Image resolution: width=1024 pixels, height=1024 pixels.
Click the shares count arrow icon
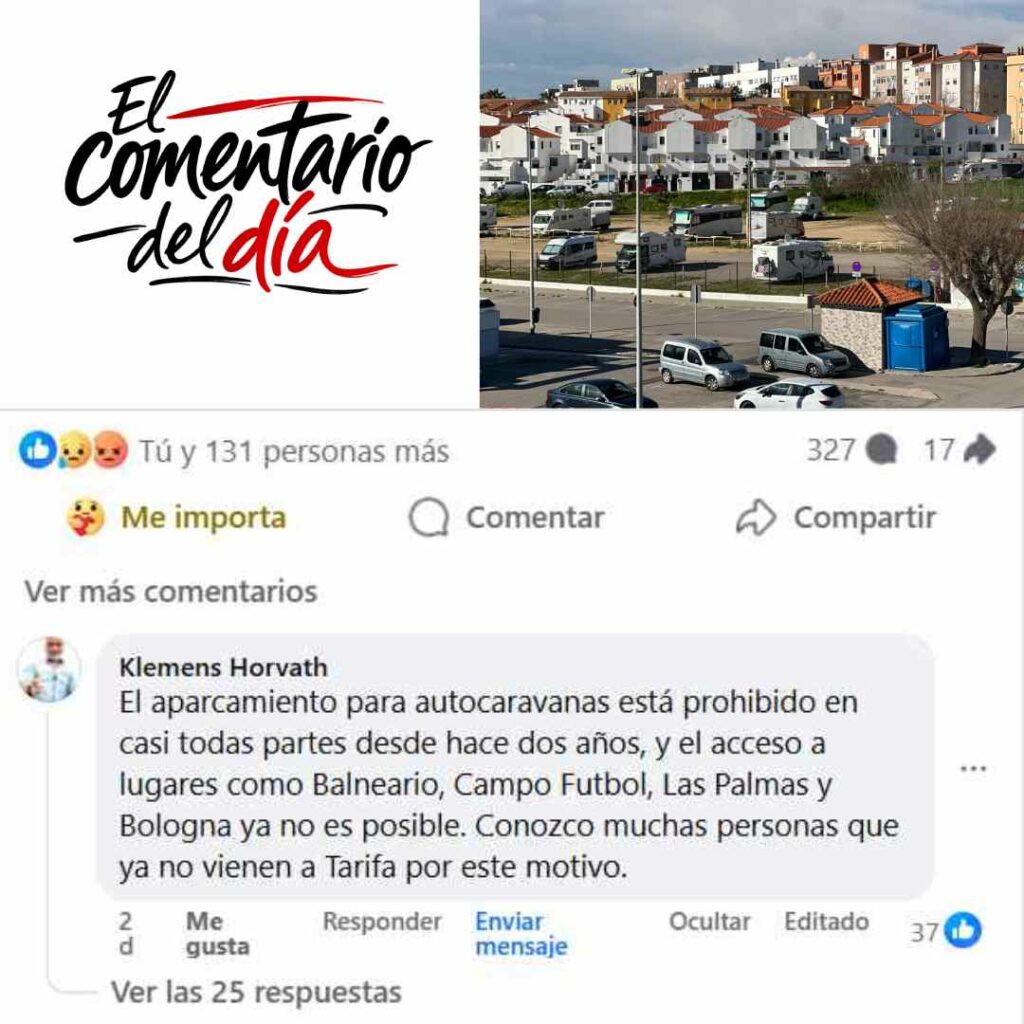979,449
